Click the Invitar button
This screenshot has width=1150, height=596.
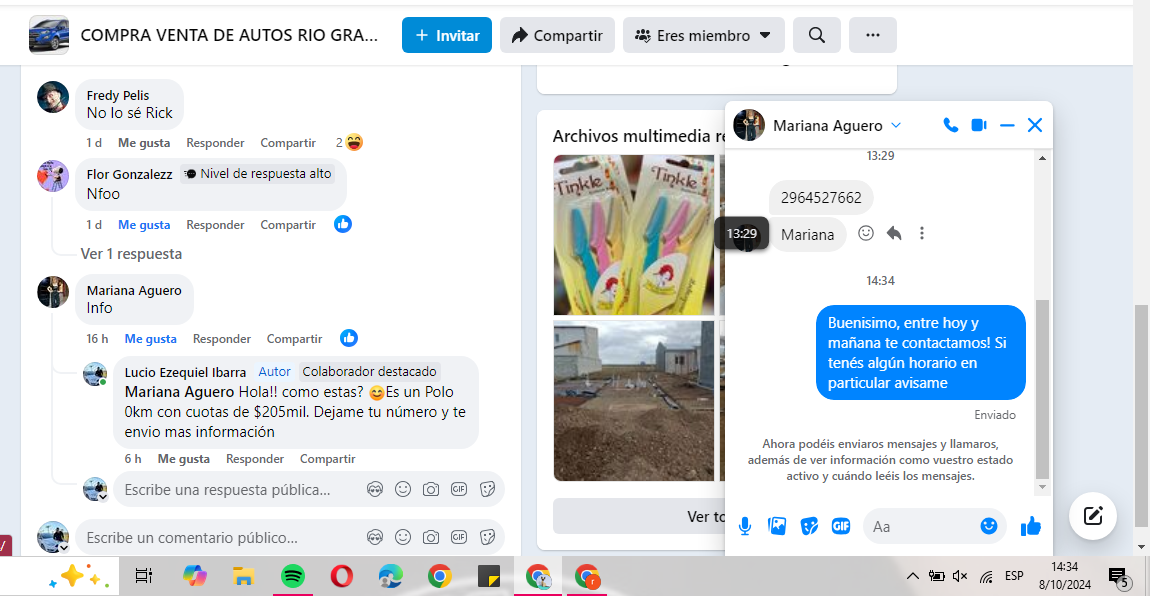[x=447, y=35]
